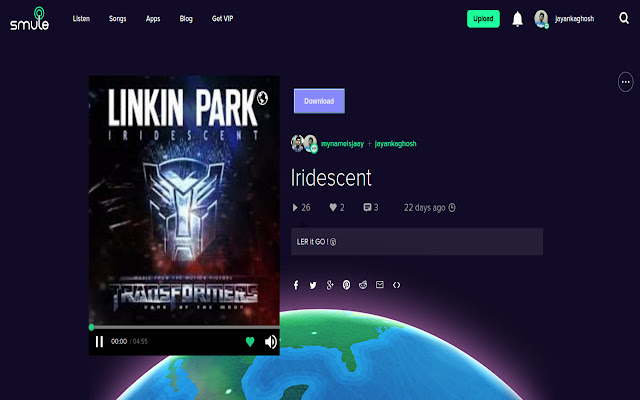The height and width of the screenshot is (400, 640).
Task: Click the Download button
Action: coord(319,101)
